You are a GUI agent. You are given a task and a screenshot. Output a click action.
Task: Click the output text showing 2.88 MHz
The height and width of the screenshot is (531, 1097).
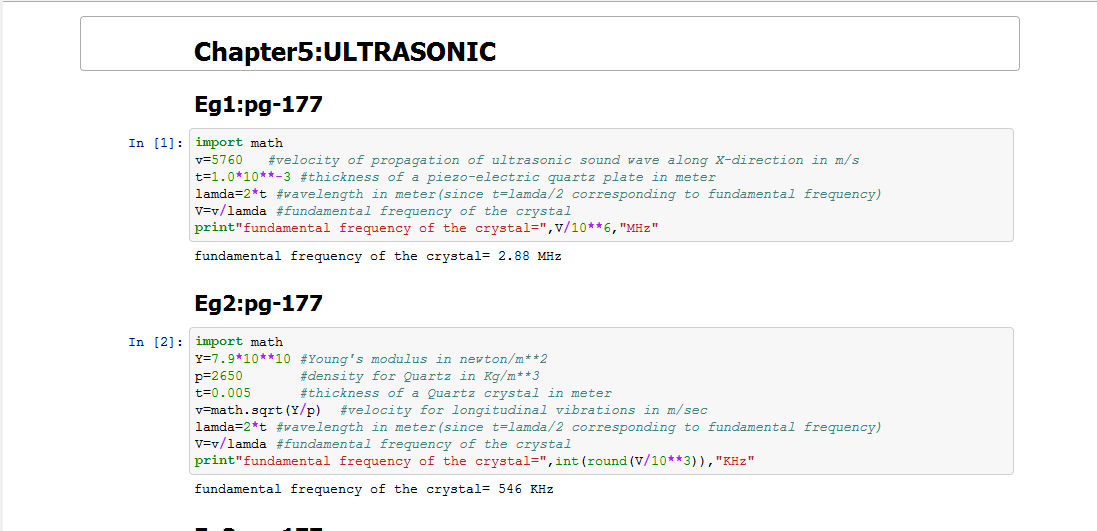[377, 257]
